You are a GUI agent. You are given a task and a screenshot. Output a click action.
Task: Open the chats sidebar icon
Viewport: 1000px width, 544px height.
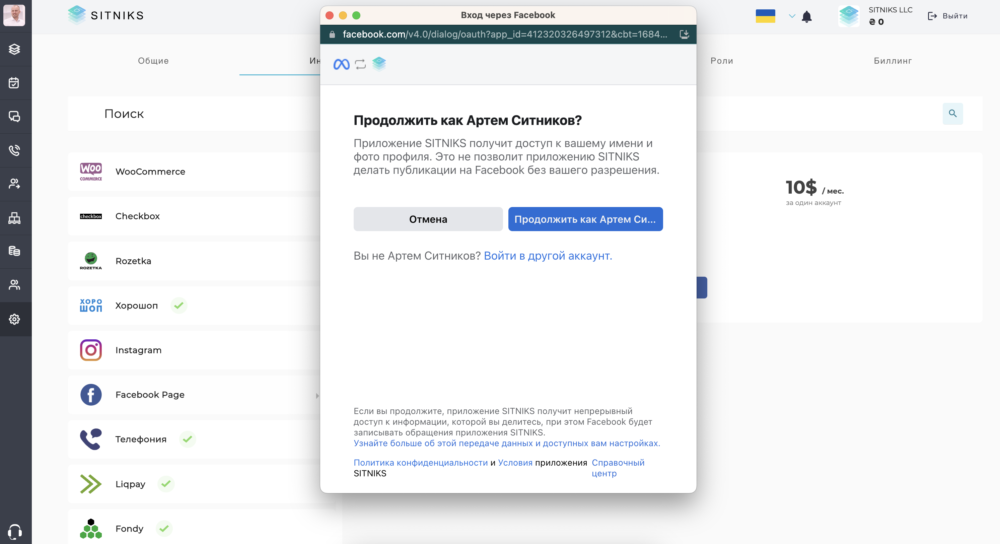tap(14, 117)
